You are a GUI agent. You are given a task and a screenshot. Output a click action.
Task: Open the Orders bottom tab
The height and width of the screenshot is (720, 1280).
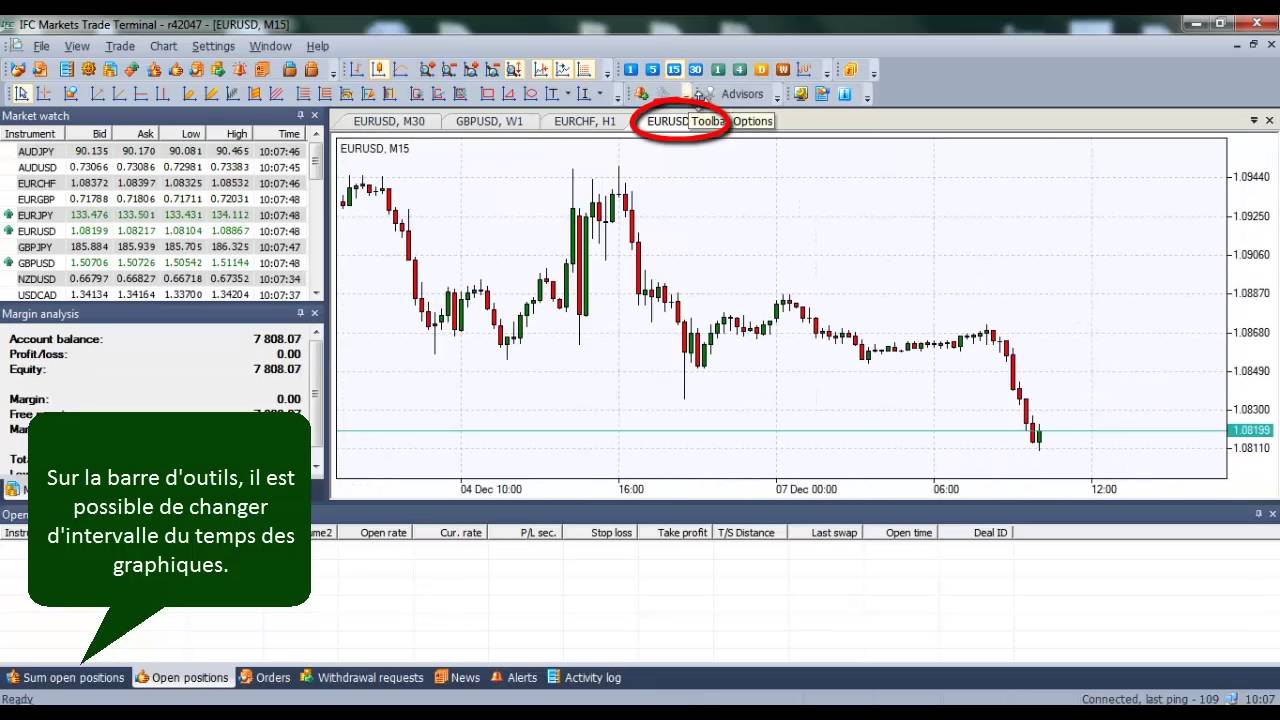(x=265, y=677)
